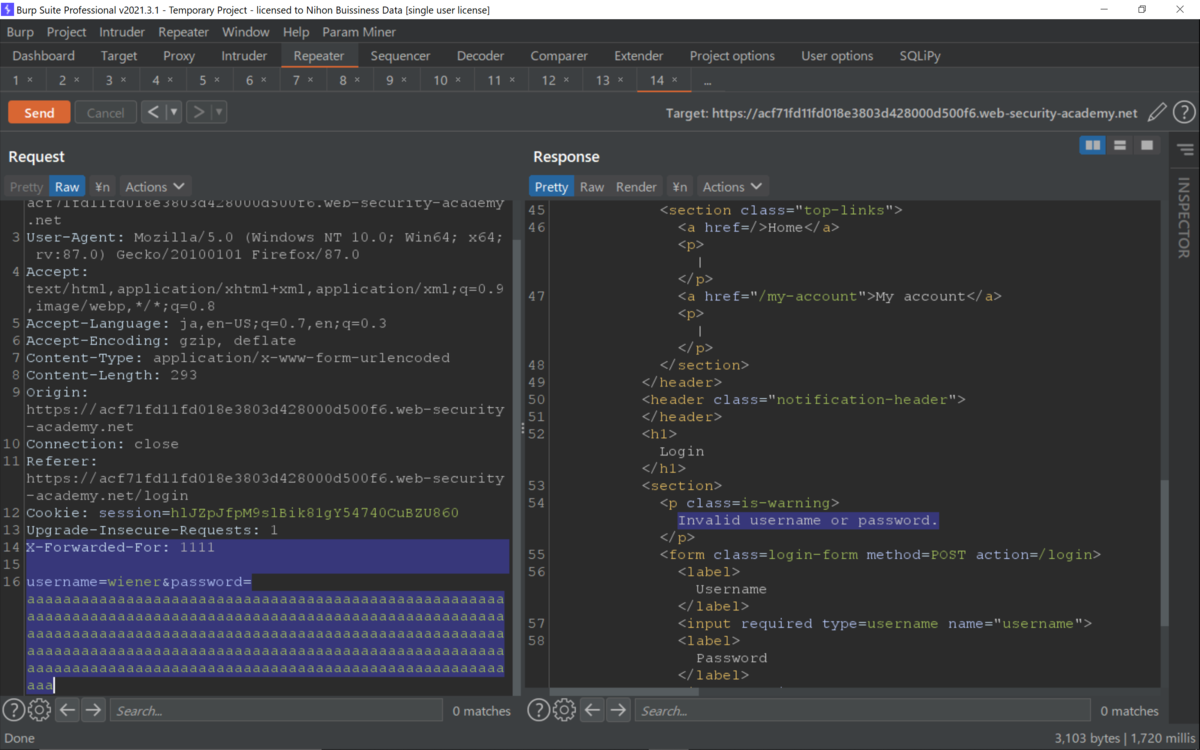The image size is (1200, 750).
Task: Click the session cookie value text
Action: pyautogui.click(x=314, y=513)
